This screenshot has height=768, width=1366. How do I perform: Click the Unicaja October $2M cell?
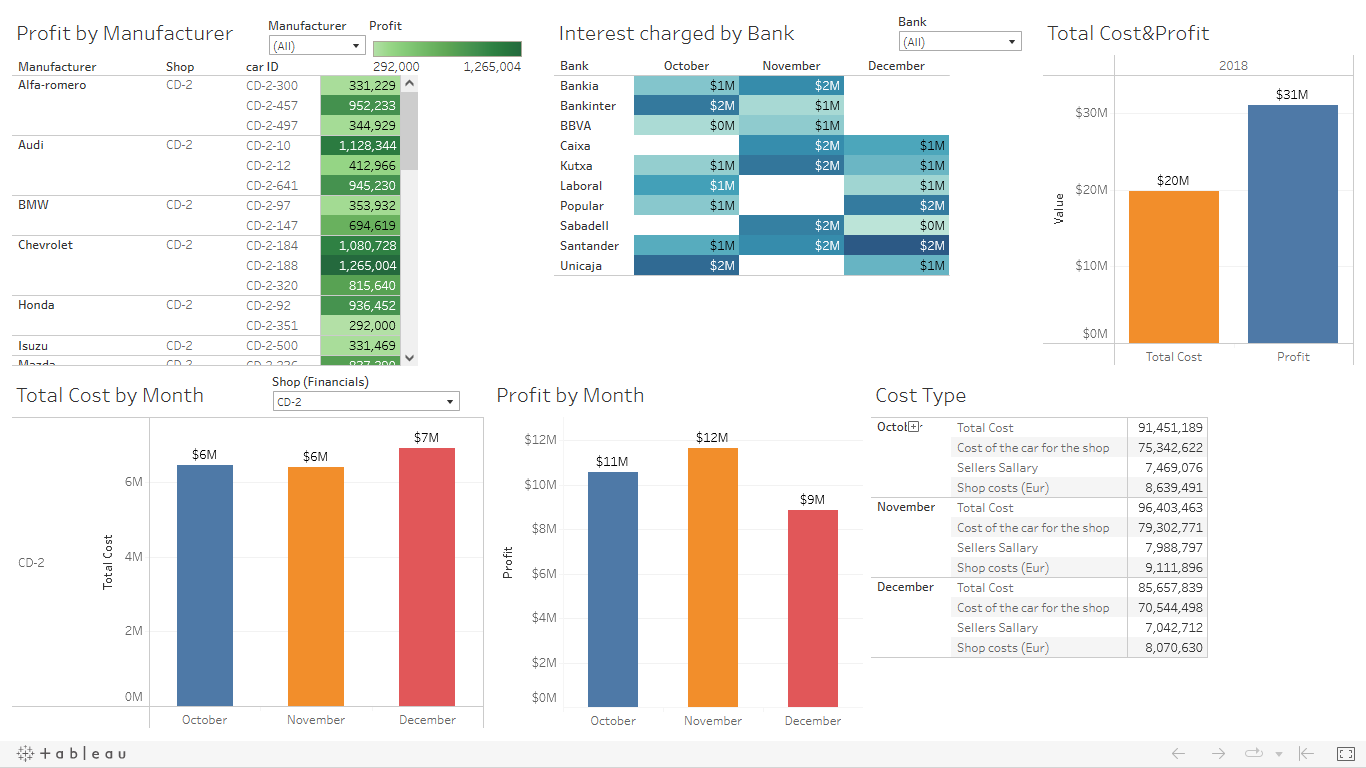pos(686,266)
